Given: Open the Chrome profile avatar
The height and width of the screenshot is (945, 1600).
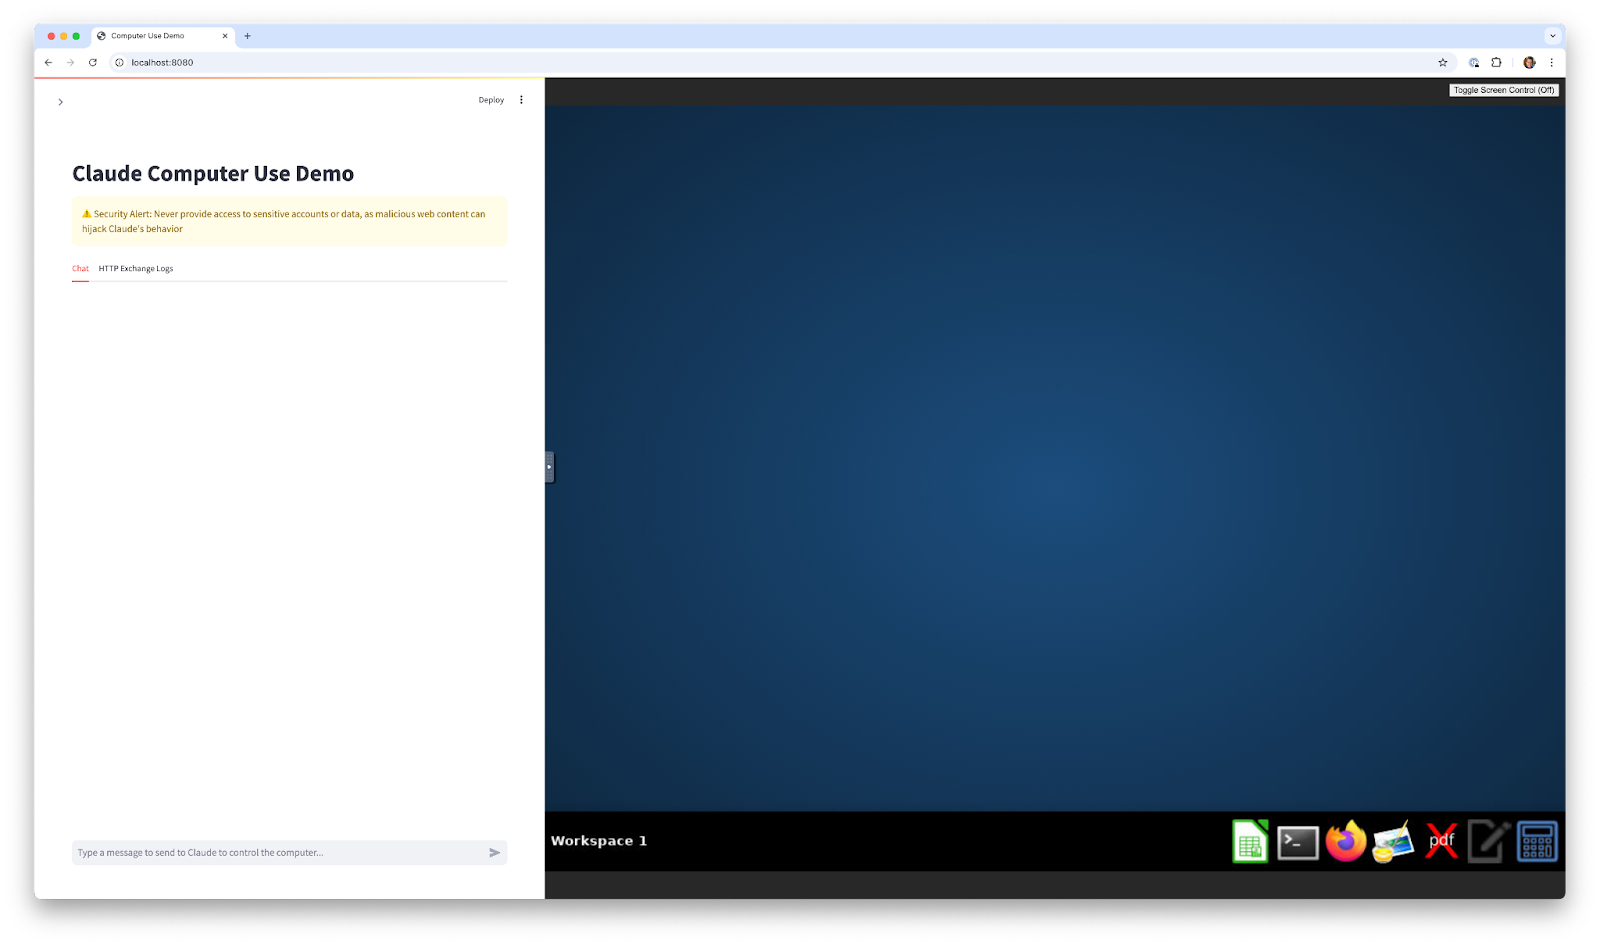Looking at the screenshot, I should pyautogui.click(x=1529, y=62).
